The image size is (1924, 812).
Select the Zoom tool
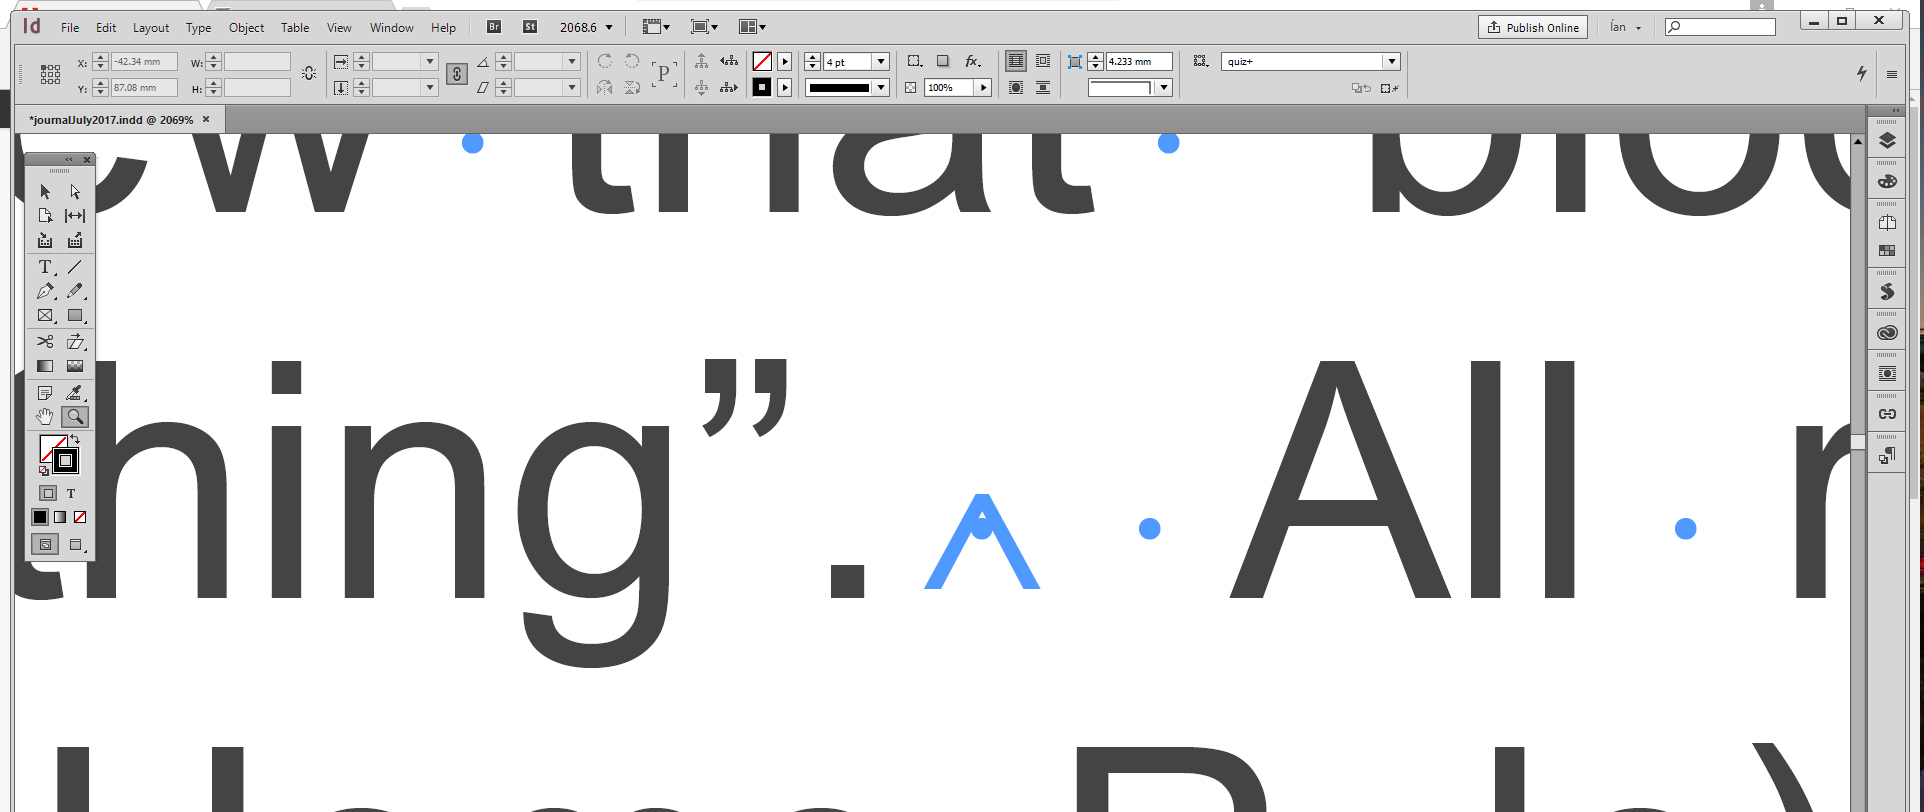(x=75, y=417)
